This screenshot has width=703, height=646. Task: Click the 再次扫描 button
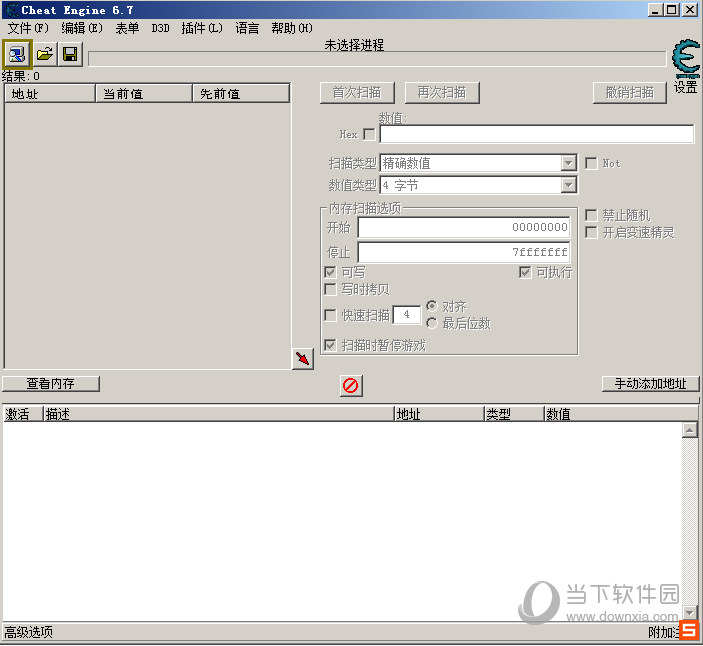click(x=442, y=93)
